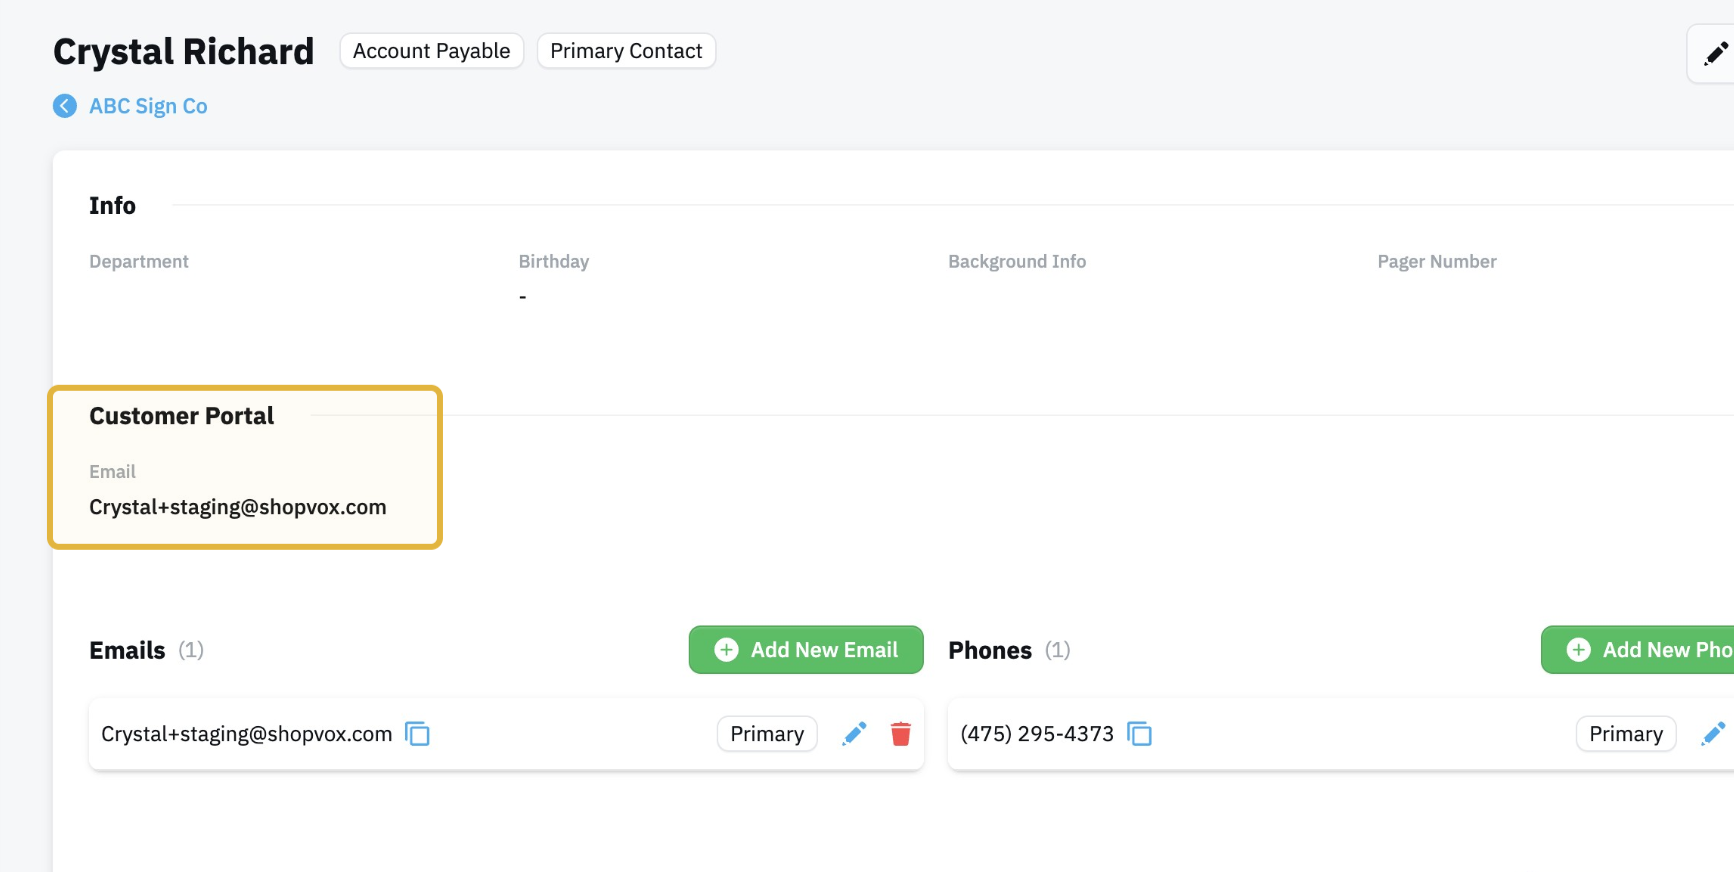Click the Crystal Richard contact name heading
Screen dimensions: 1734x872
pyautogui.click(x=184, y=51)
